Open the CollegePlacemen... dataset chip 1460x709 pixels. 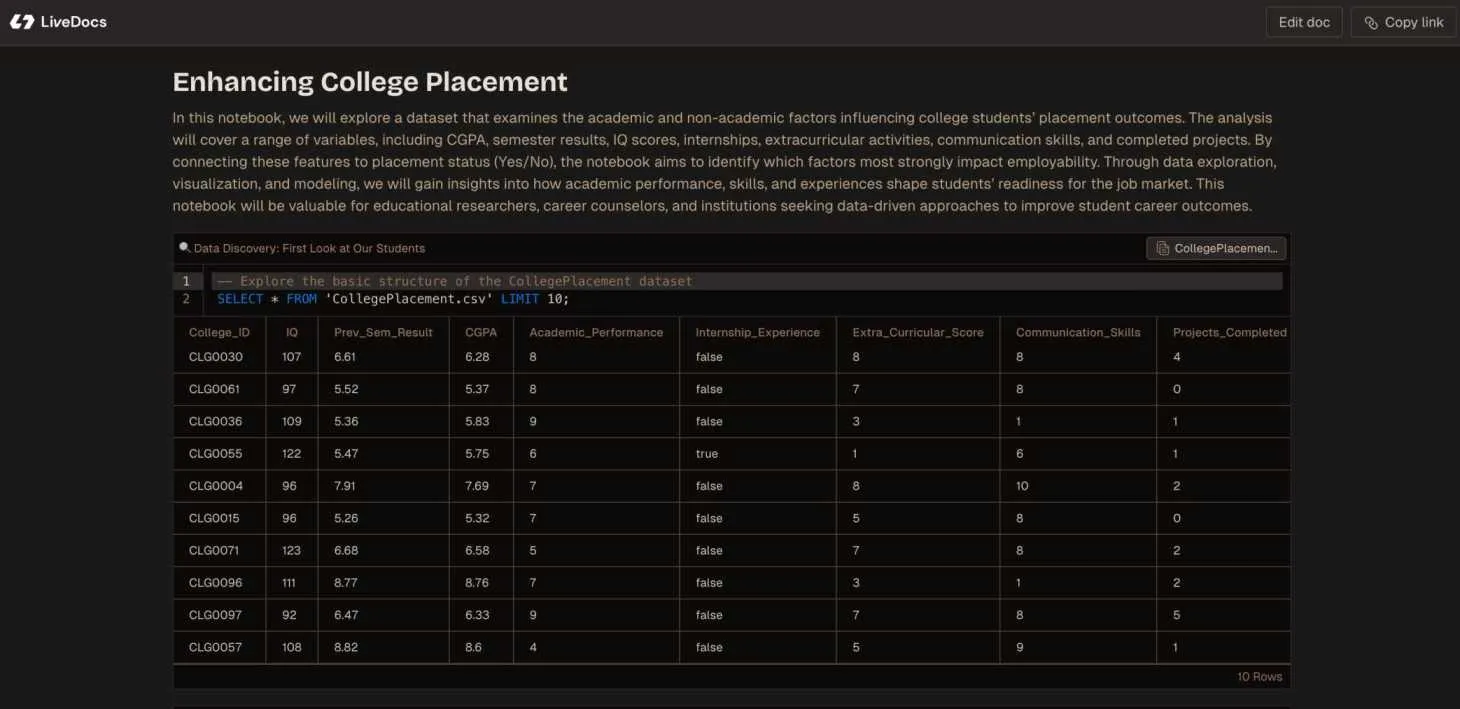pos(1216,247)
